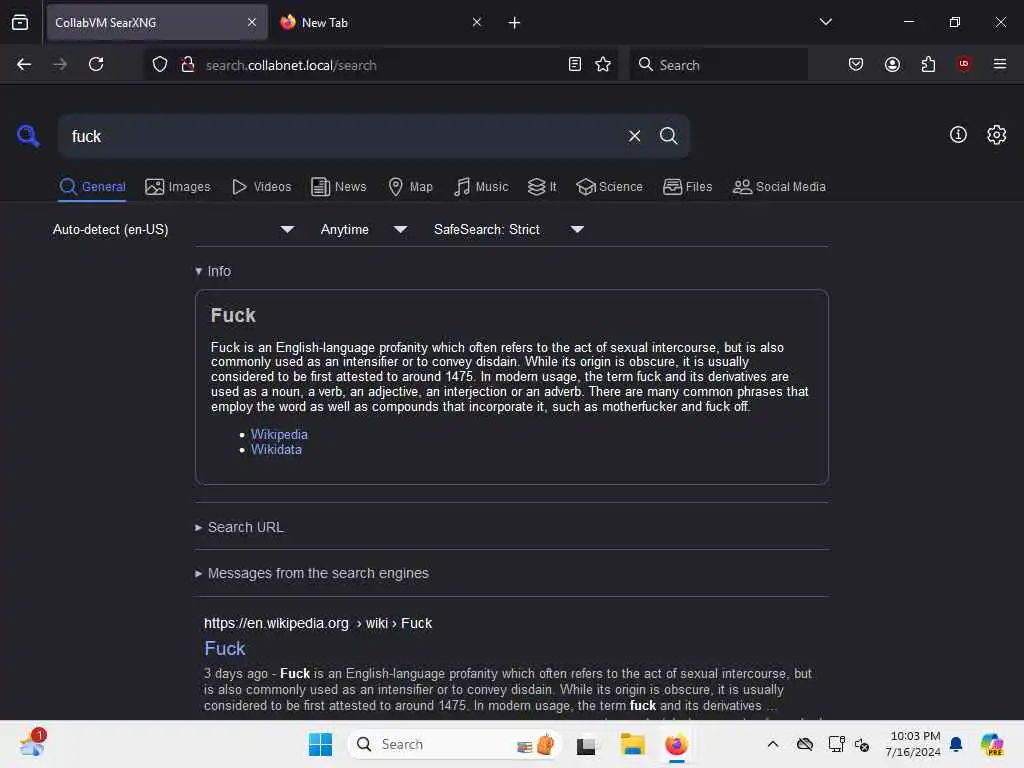1024x768 pixels.
Task: Switch to Videos category
Action: point(261,187)
